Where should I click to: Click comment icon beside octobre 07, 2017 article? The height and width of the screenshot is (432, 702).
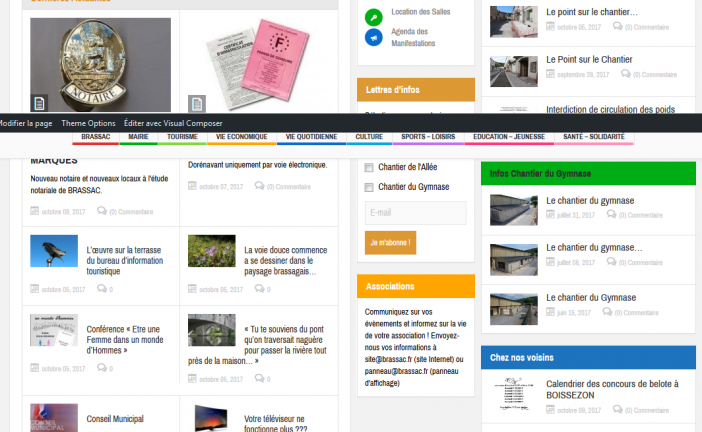[x=260, y=187]
